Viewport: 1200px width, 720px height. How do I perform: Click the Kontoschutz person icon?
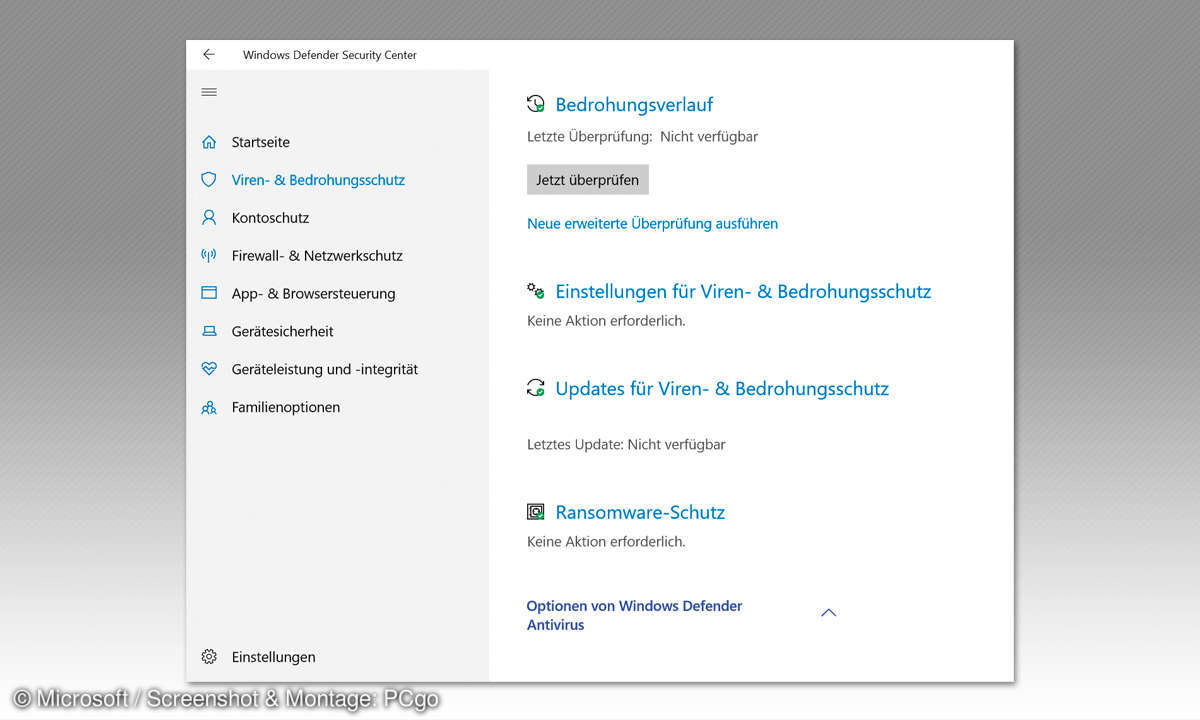click(209, 217)
